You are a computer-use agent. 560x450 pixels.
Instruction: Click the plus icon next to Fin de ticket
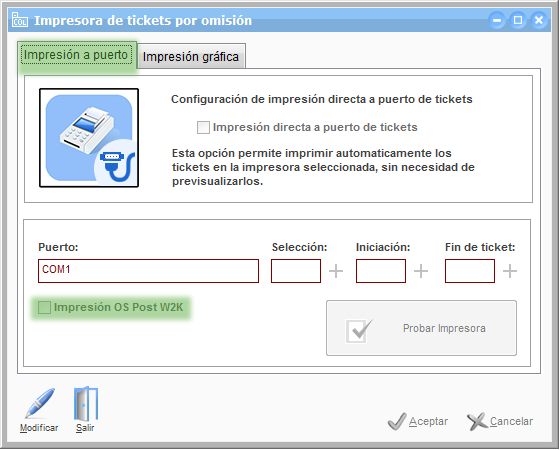pos(510,271)
